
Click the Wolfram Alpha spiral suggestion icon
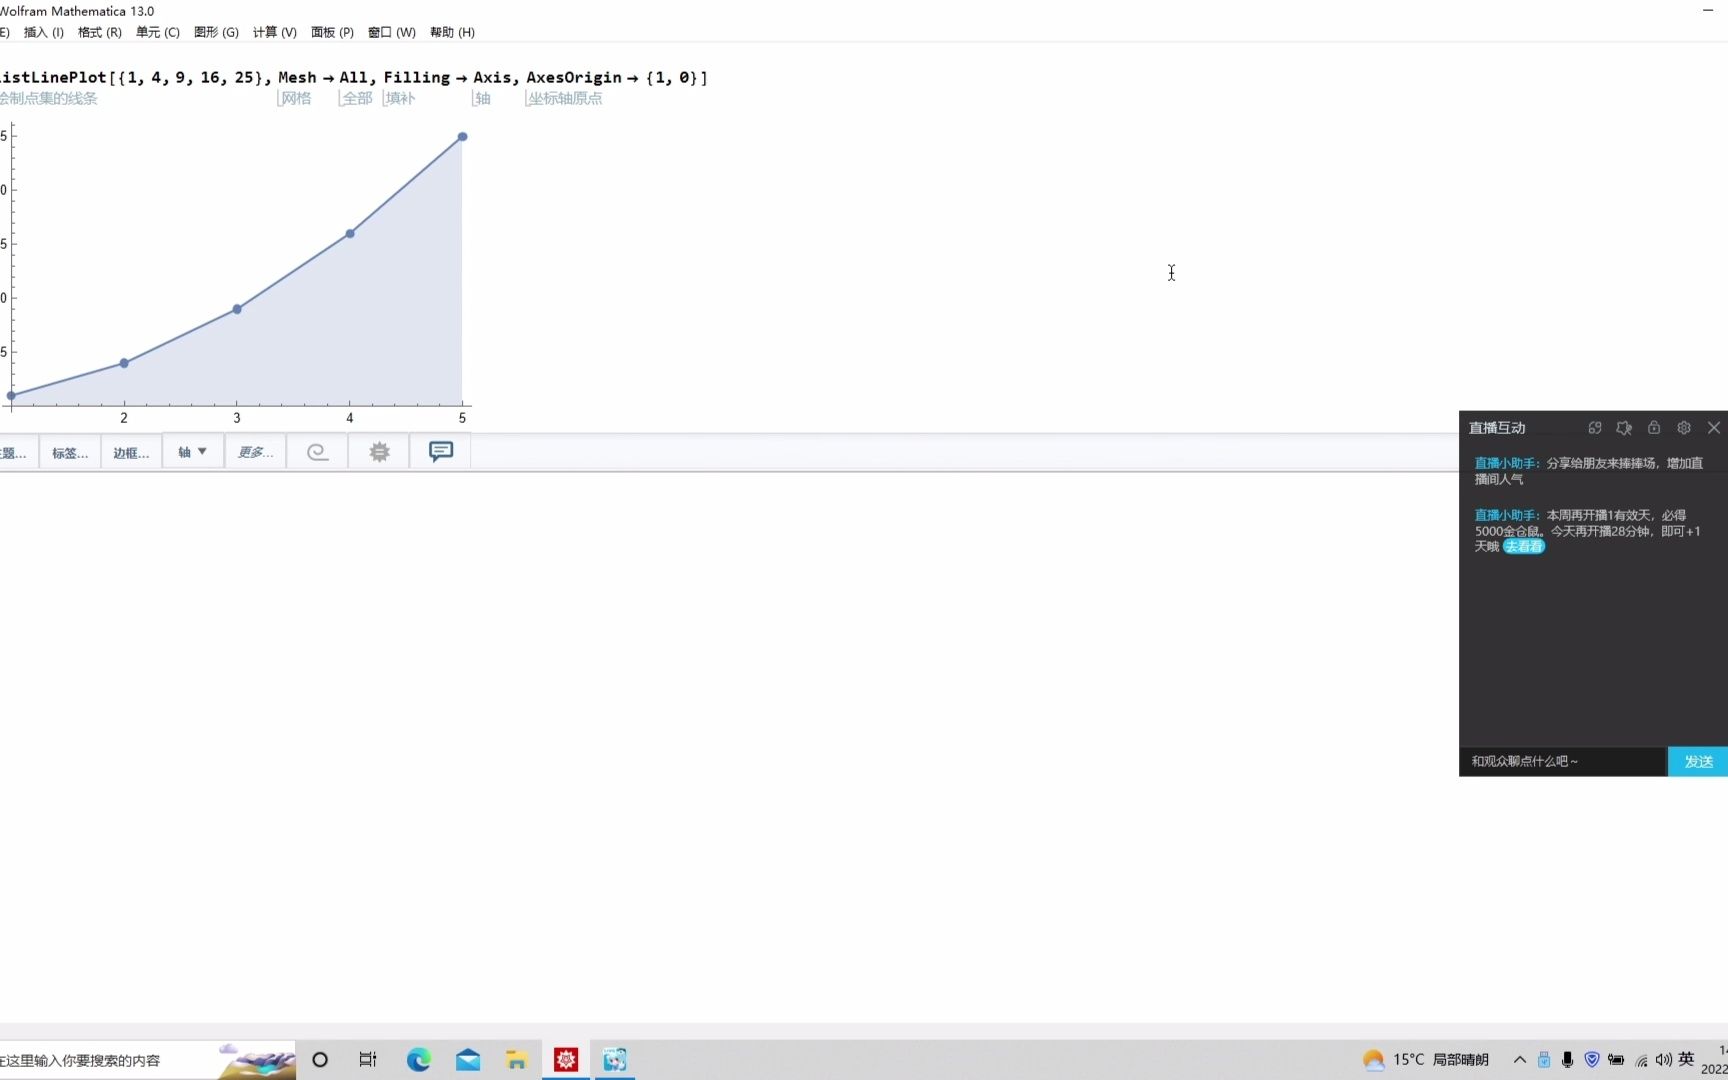click(x=317, y=452)
